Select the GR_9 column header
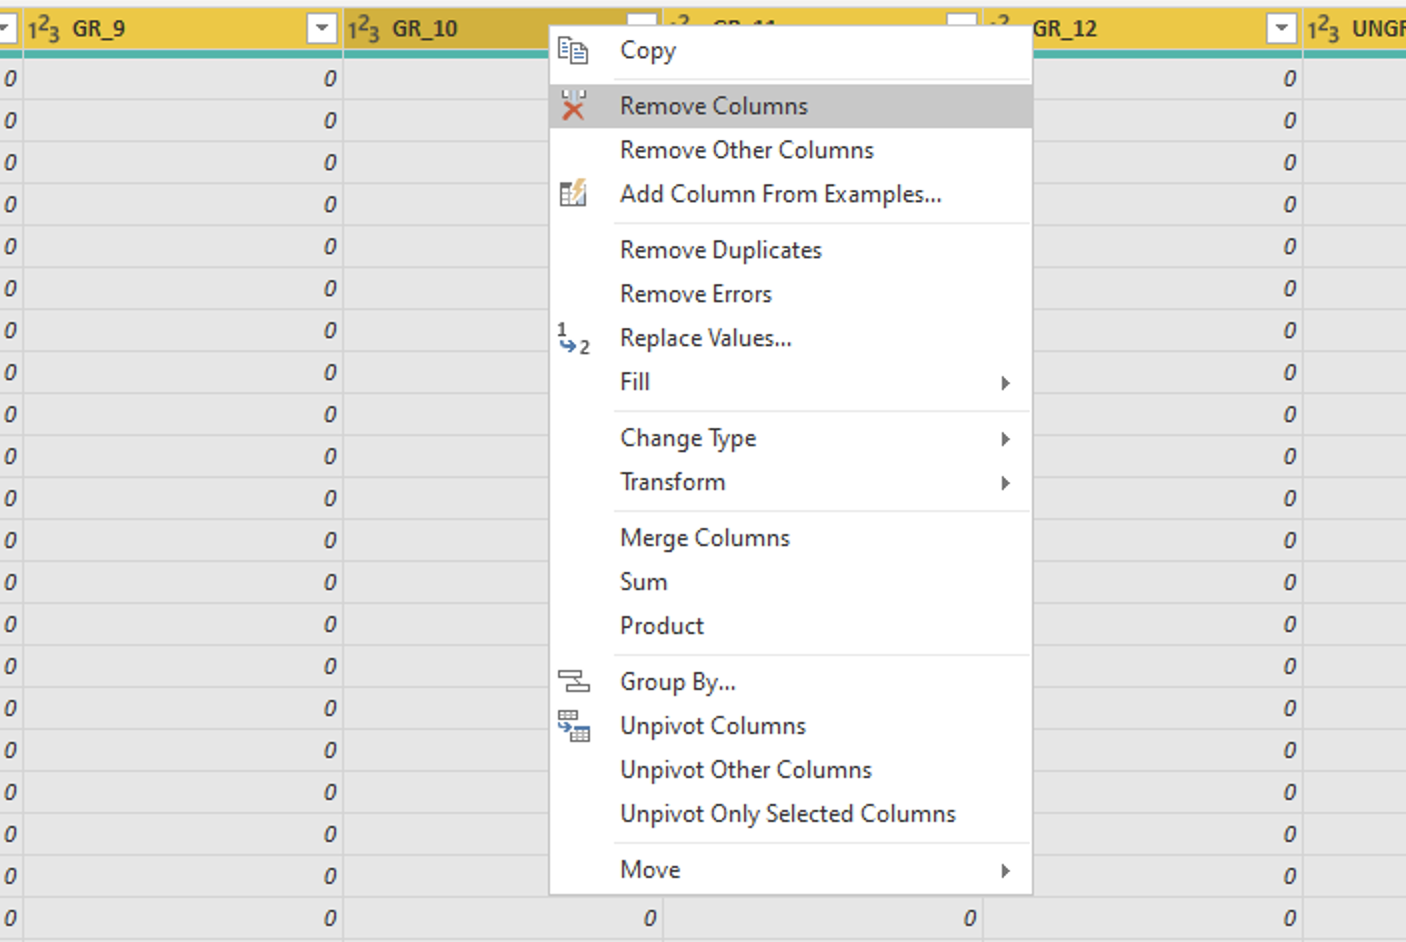Viewport: 1406px width, 942px height. pos(183,29)
